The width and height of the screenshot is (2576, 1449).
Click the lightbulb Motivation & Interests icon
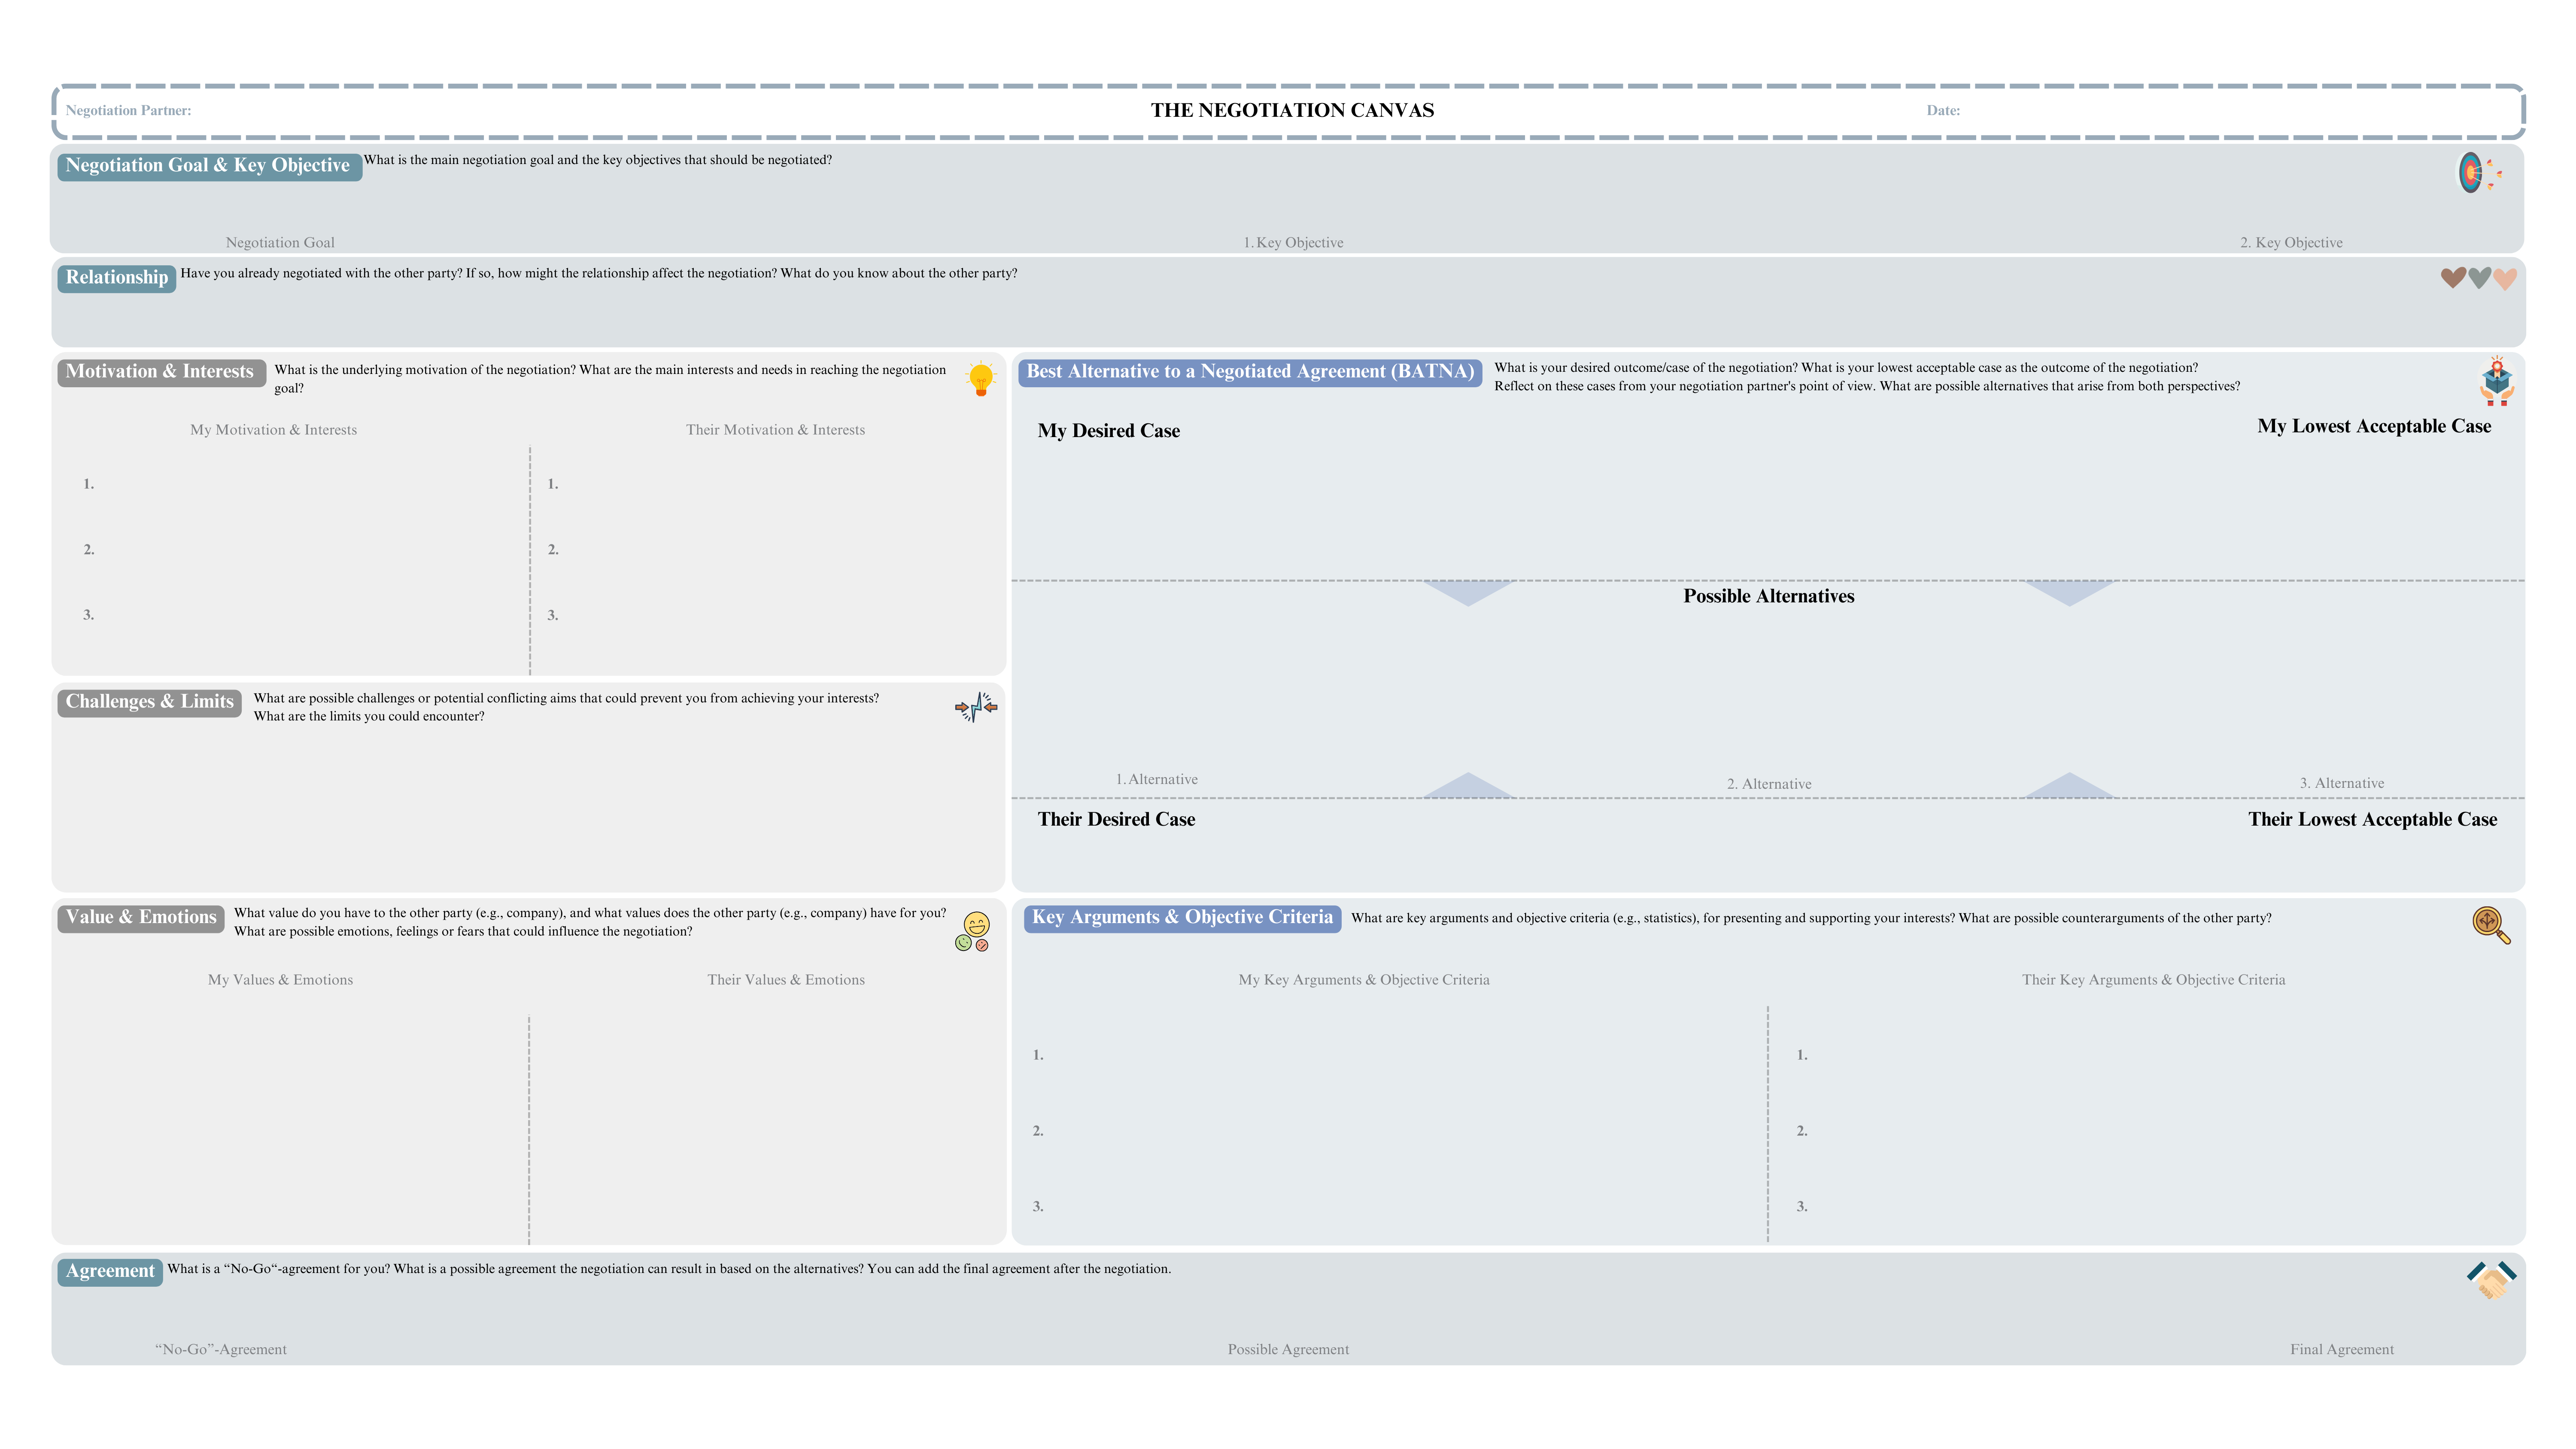[981, 379]
